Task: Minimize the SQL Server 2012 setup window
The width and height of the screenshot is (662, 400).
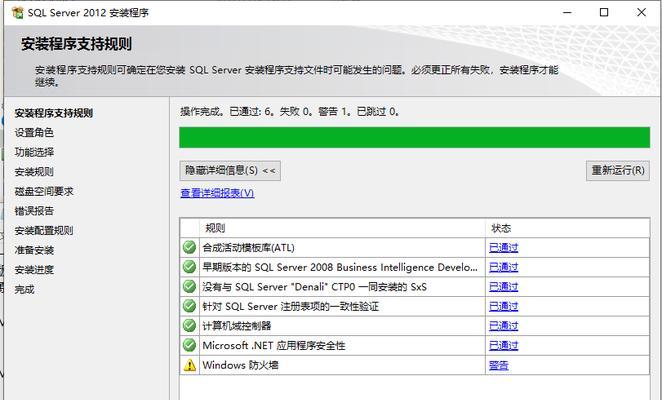Action: [x=567, y=13]
